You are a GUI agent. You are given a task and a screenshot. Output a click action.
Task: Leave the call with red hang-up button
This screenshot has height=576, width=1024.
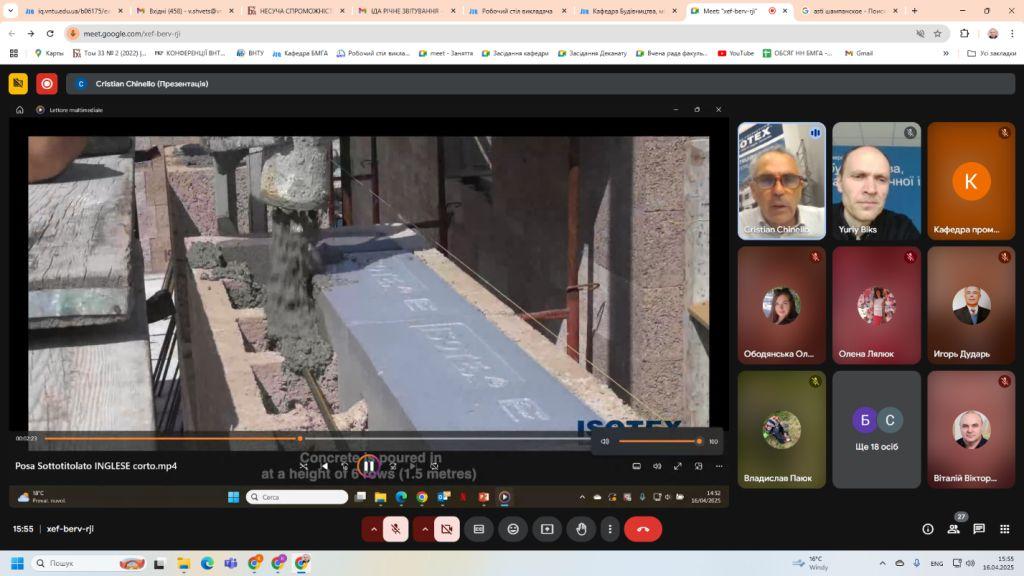click(x=643, y=529)
